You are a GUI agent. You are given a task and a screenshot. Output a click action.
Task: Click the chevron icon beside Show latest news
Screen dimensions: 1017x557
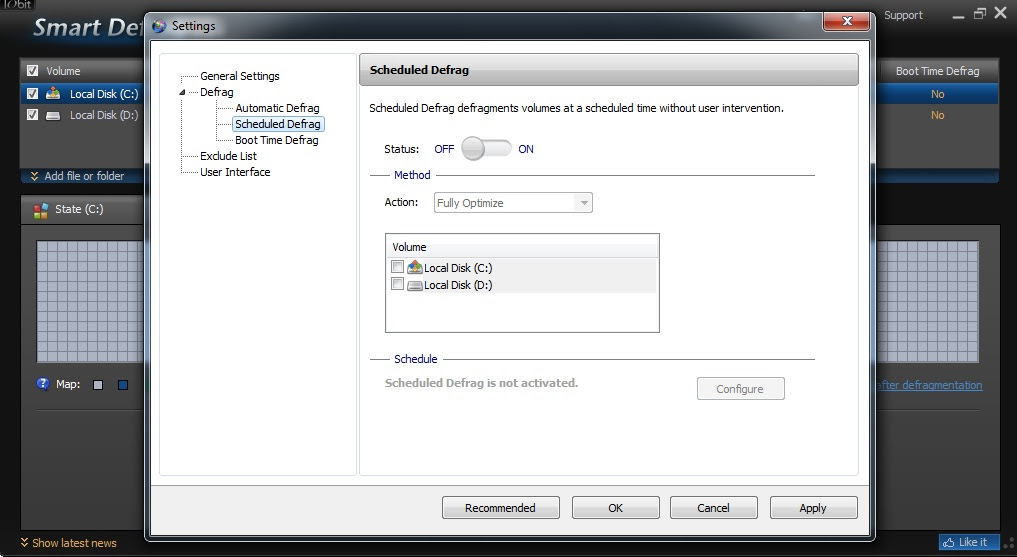[x=25, y=542]
